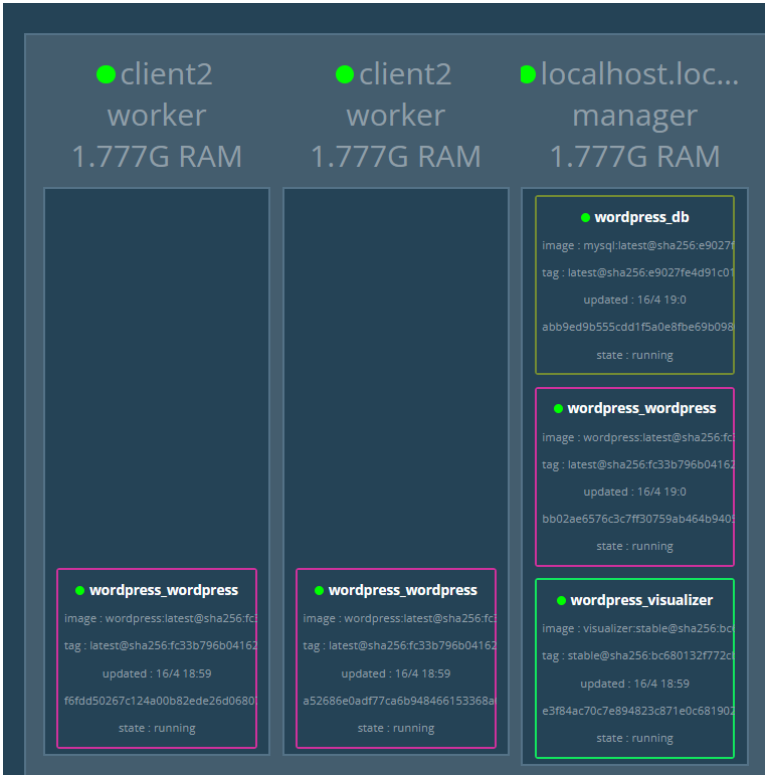The height and width of the screenshot is (776, 767).
Task: Click image line in a52686e0adf card
Action: click(399, 619)
